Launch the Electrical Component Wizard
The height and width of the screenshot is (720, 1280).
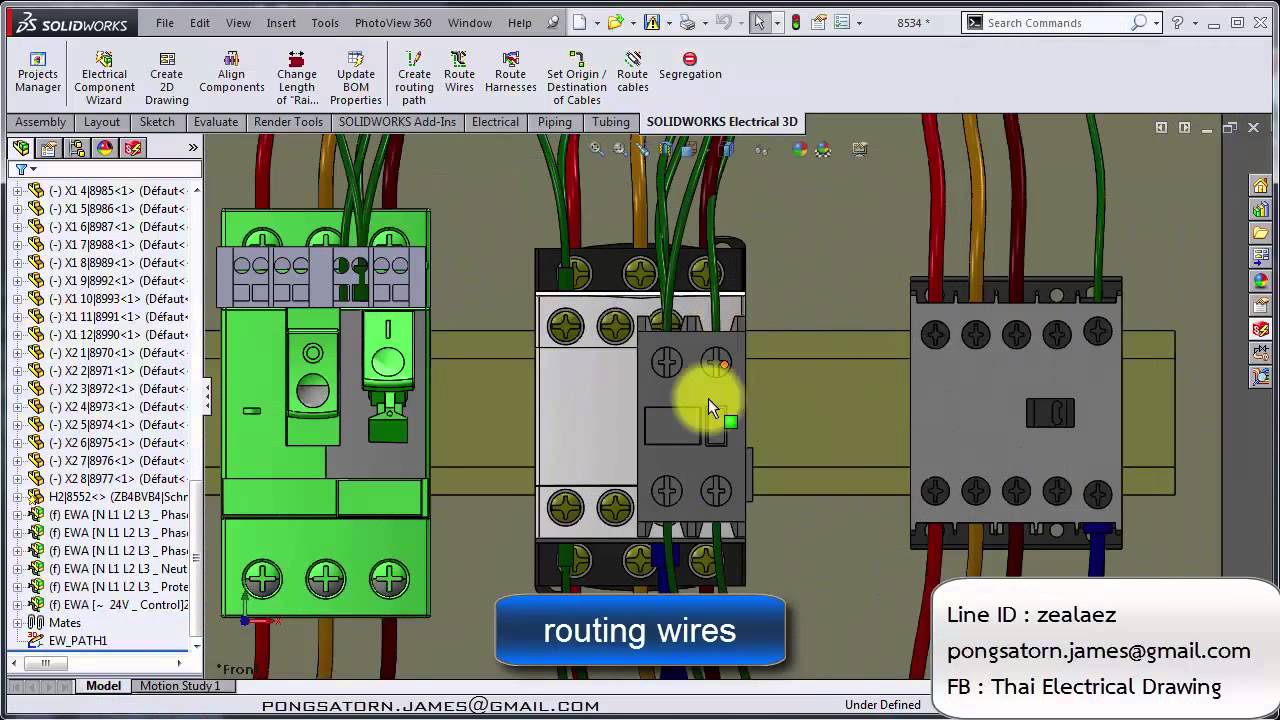tap(104, 79)
